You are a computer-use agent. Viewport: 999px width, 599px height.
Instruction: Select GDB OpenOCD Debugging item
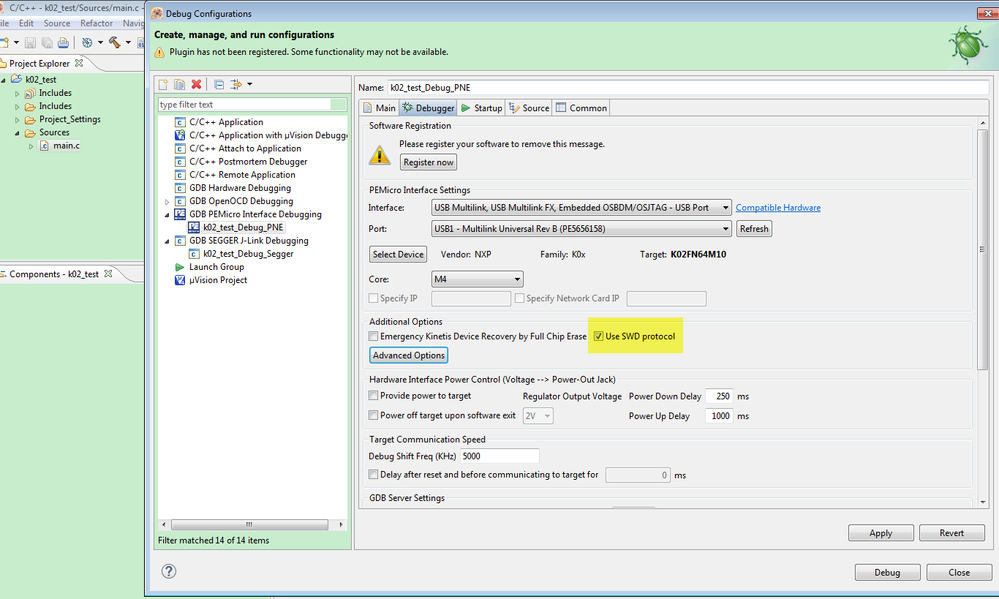point(241,201)
